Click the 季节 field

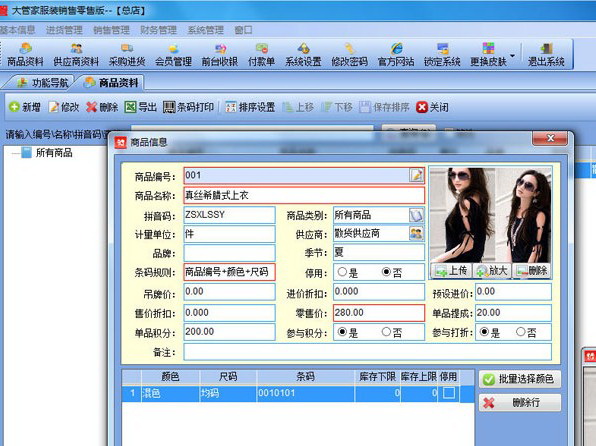click(x=379, y=252)
